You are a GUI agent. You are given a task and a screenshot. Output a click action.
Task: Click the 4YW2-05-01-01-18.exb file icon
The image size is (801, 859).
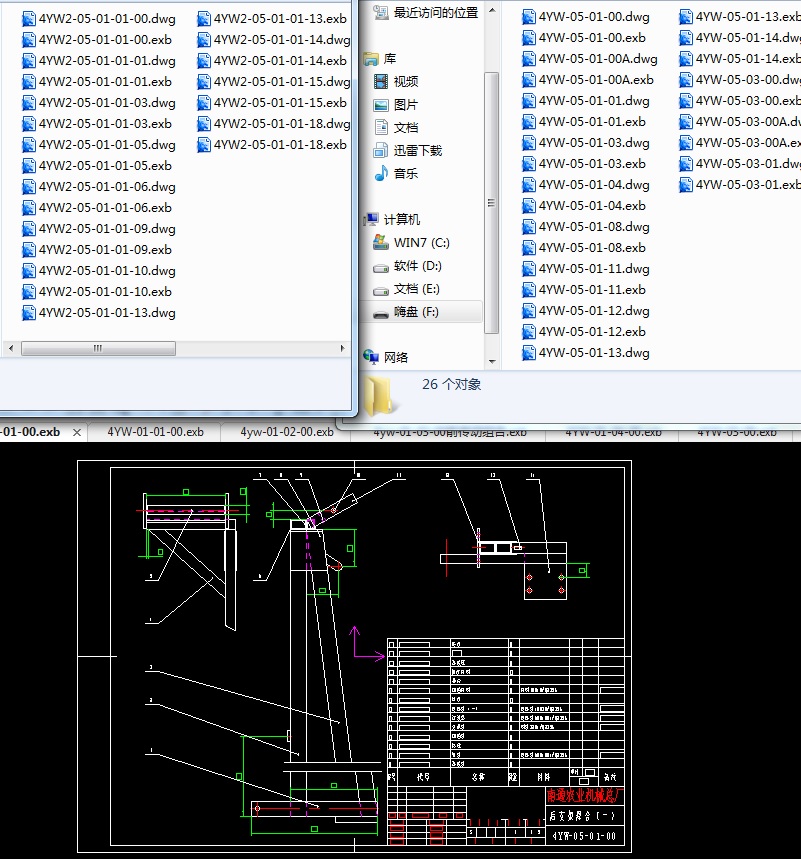click(203, 145)
